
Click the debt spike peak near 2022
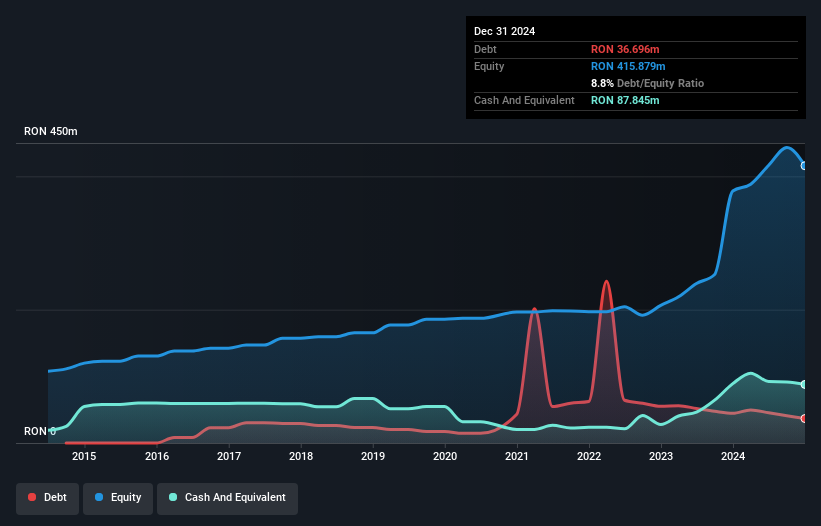tap(606, 282)
